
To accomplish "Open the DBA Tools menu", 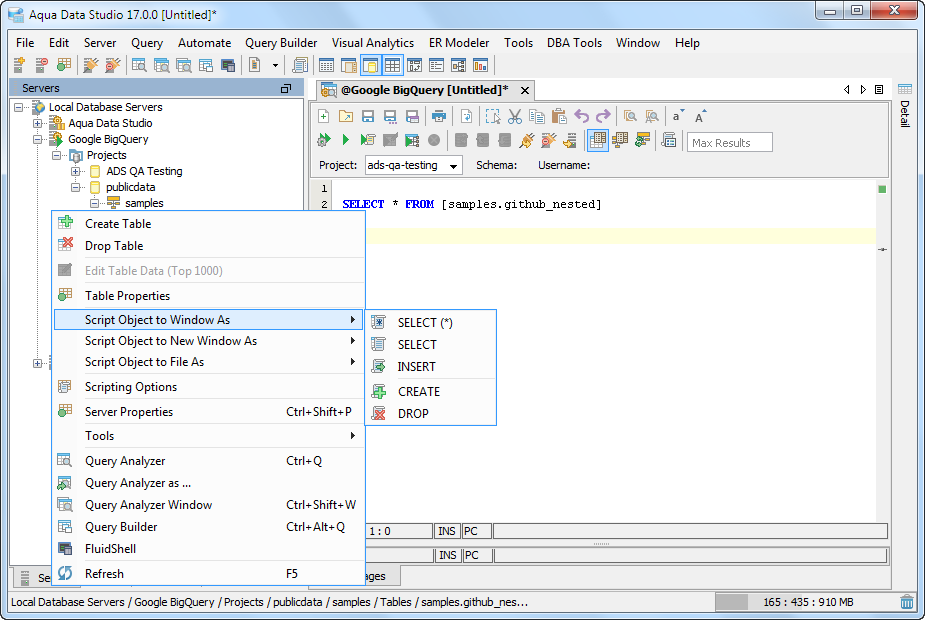I will [x=574, y=42].
